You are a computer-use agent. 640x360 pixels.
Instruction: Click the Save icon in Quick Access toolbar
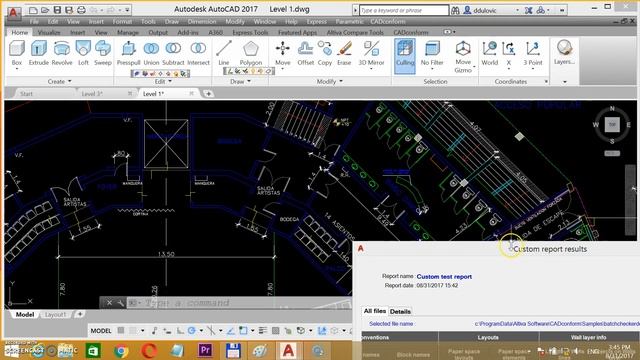[x=57, y=9]
